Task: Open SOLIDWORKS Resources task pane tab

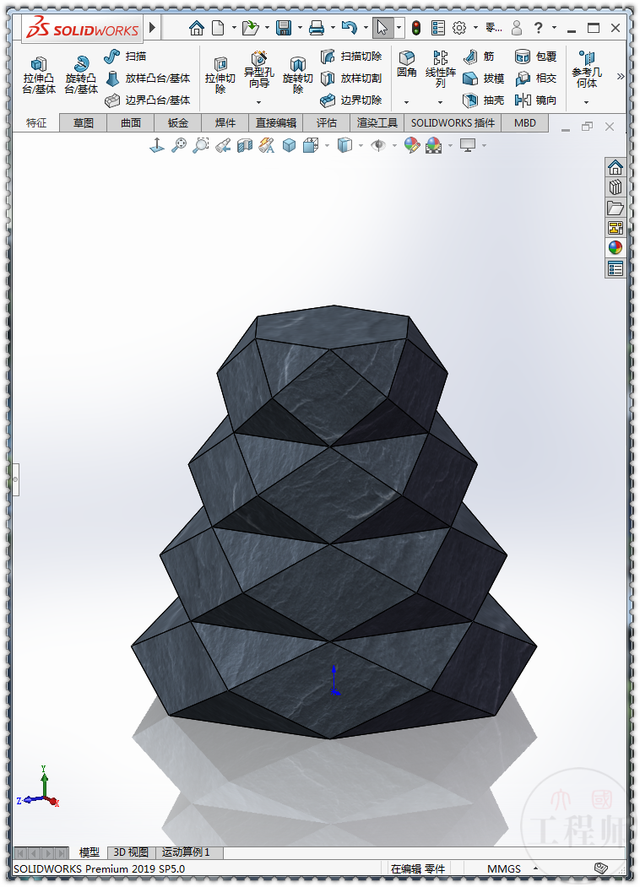Action: click(615, 167)
